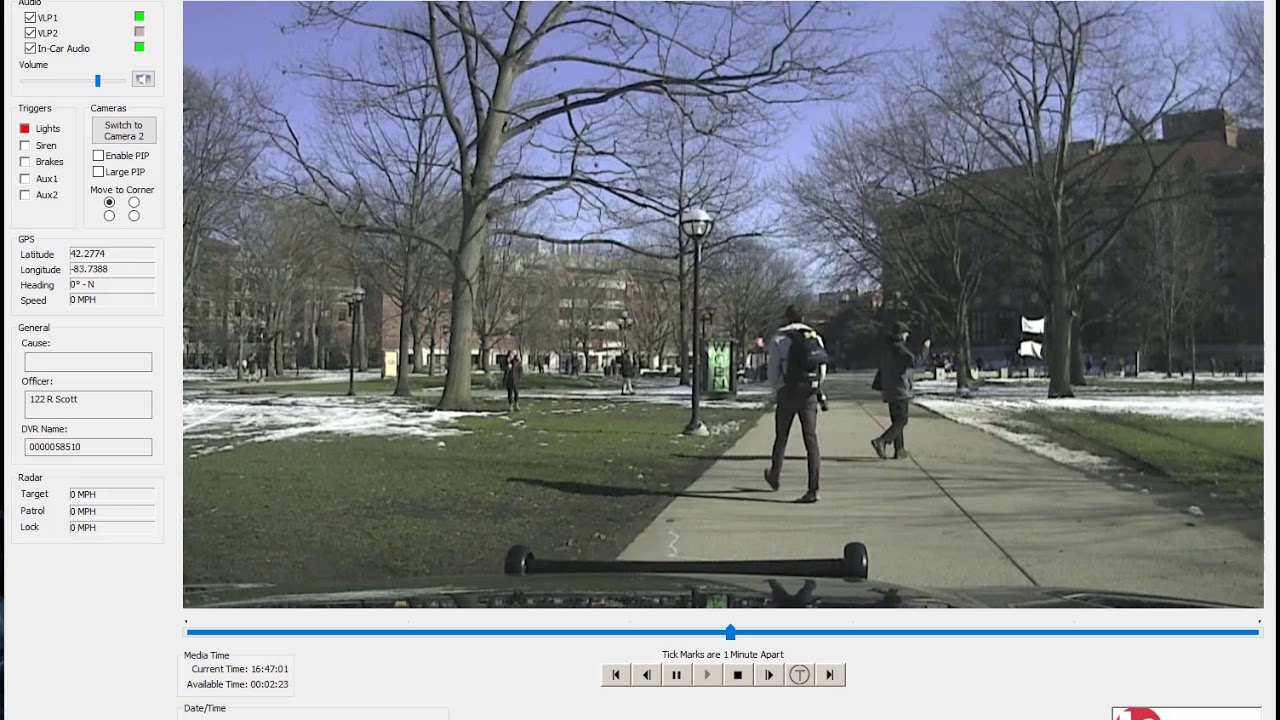
Task: Click the Radar Lock speed field
Action: point(111,527)
